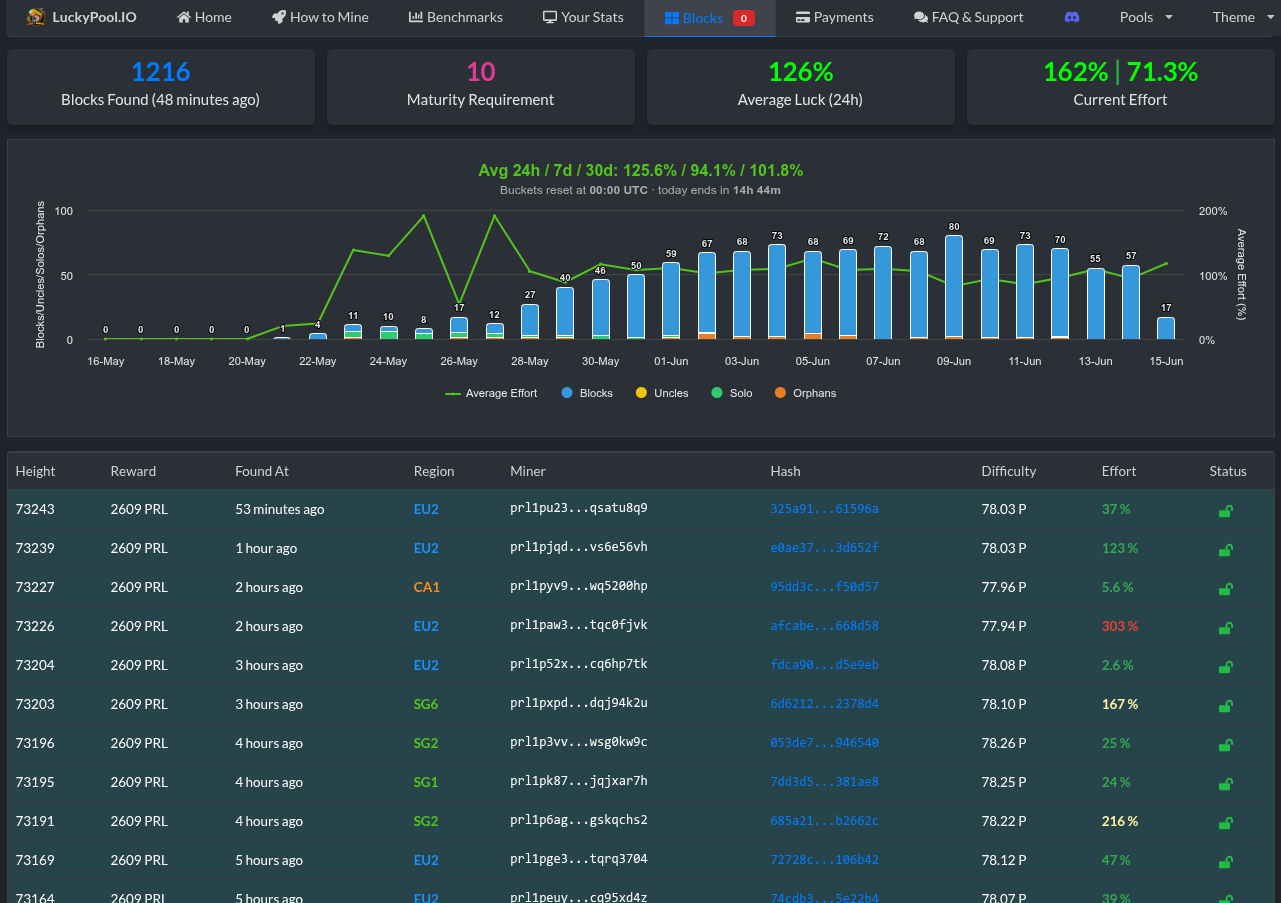Click the 15-Jun bar labeled 17
The width and height of the screenshot is (1281, 903).
click(1166, 329)
